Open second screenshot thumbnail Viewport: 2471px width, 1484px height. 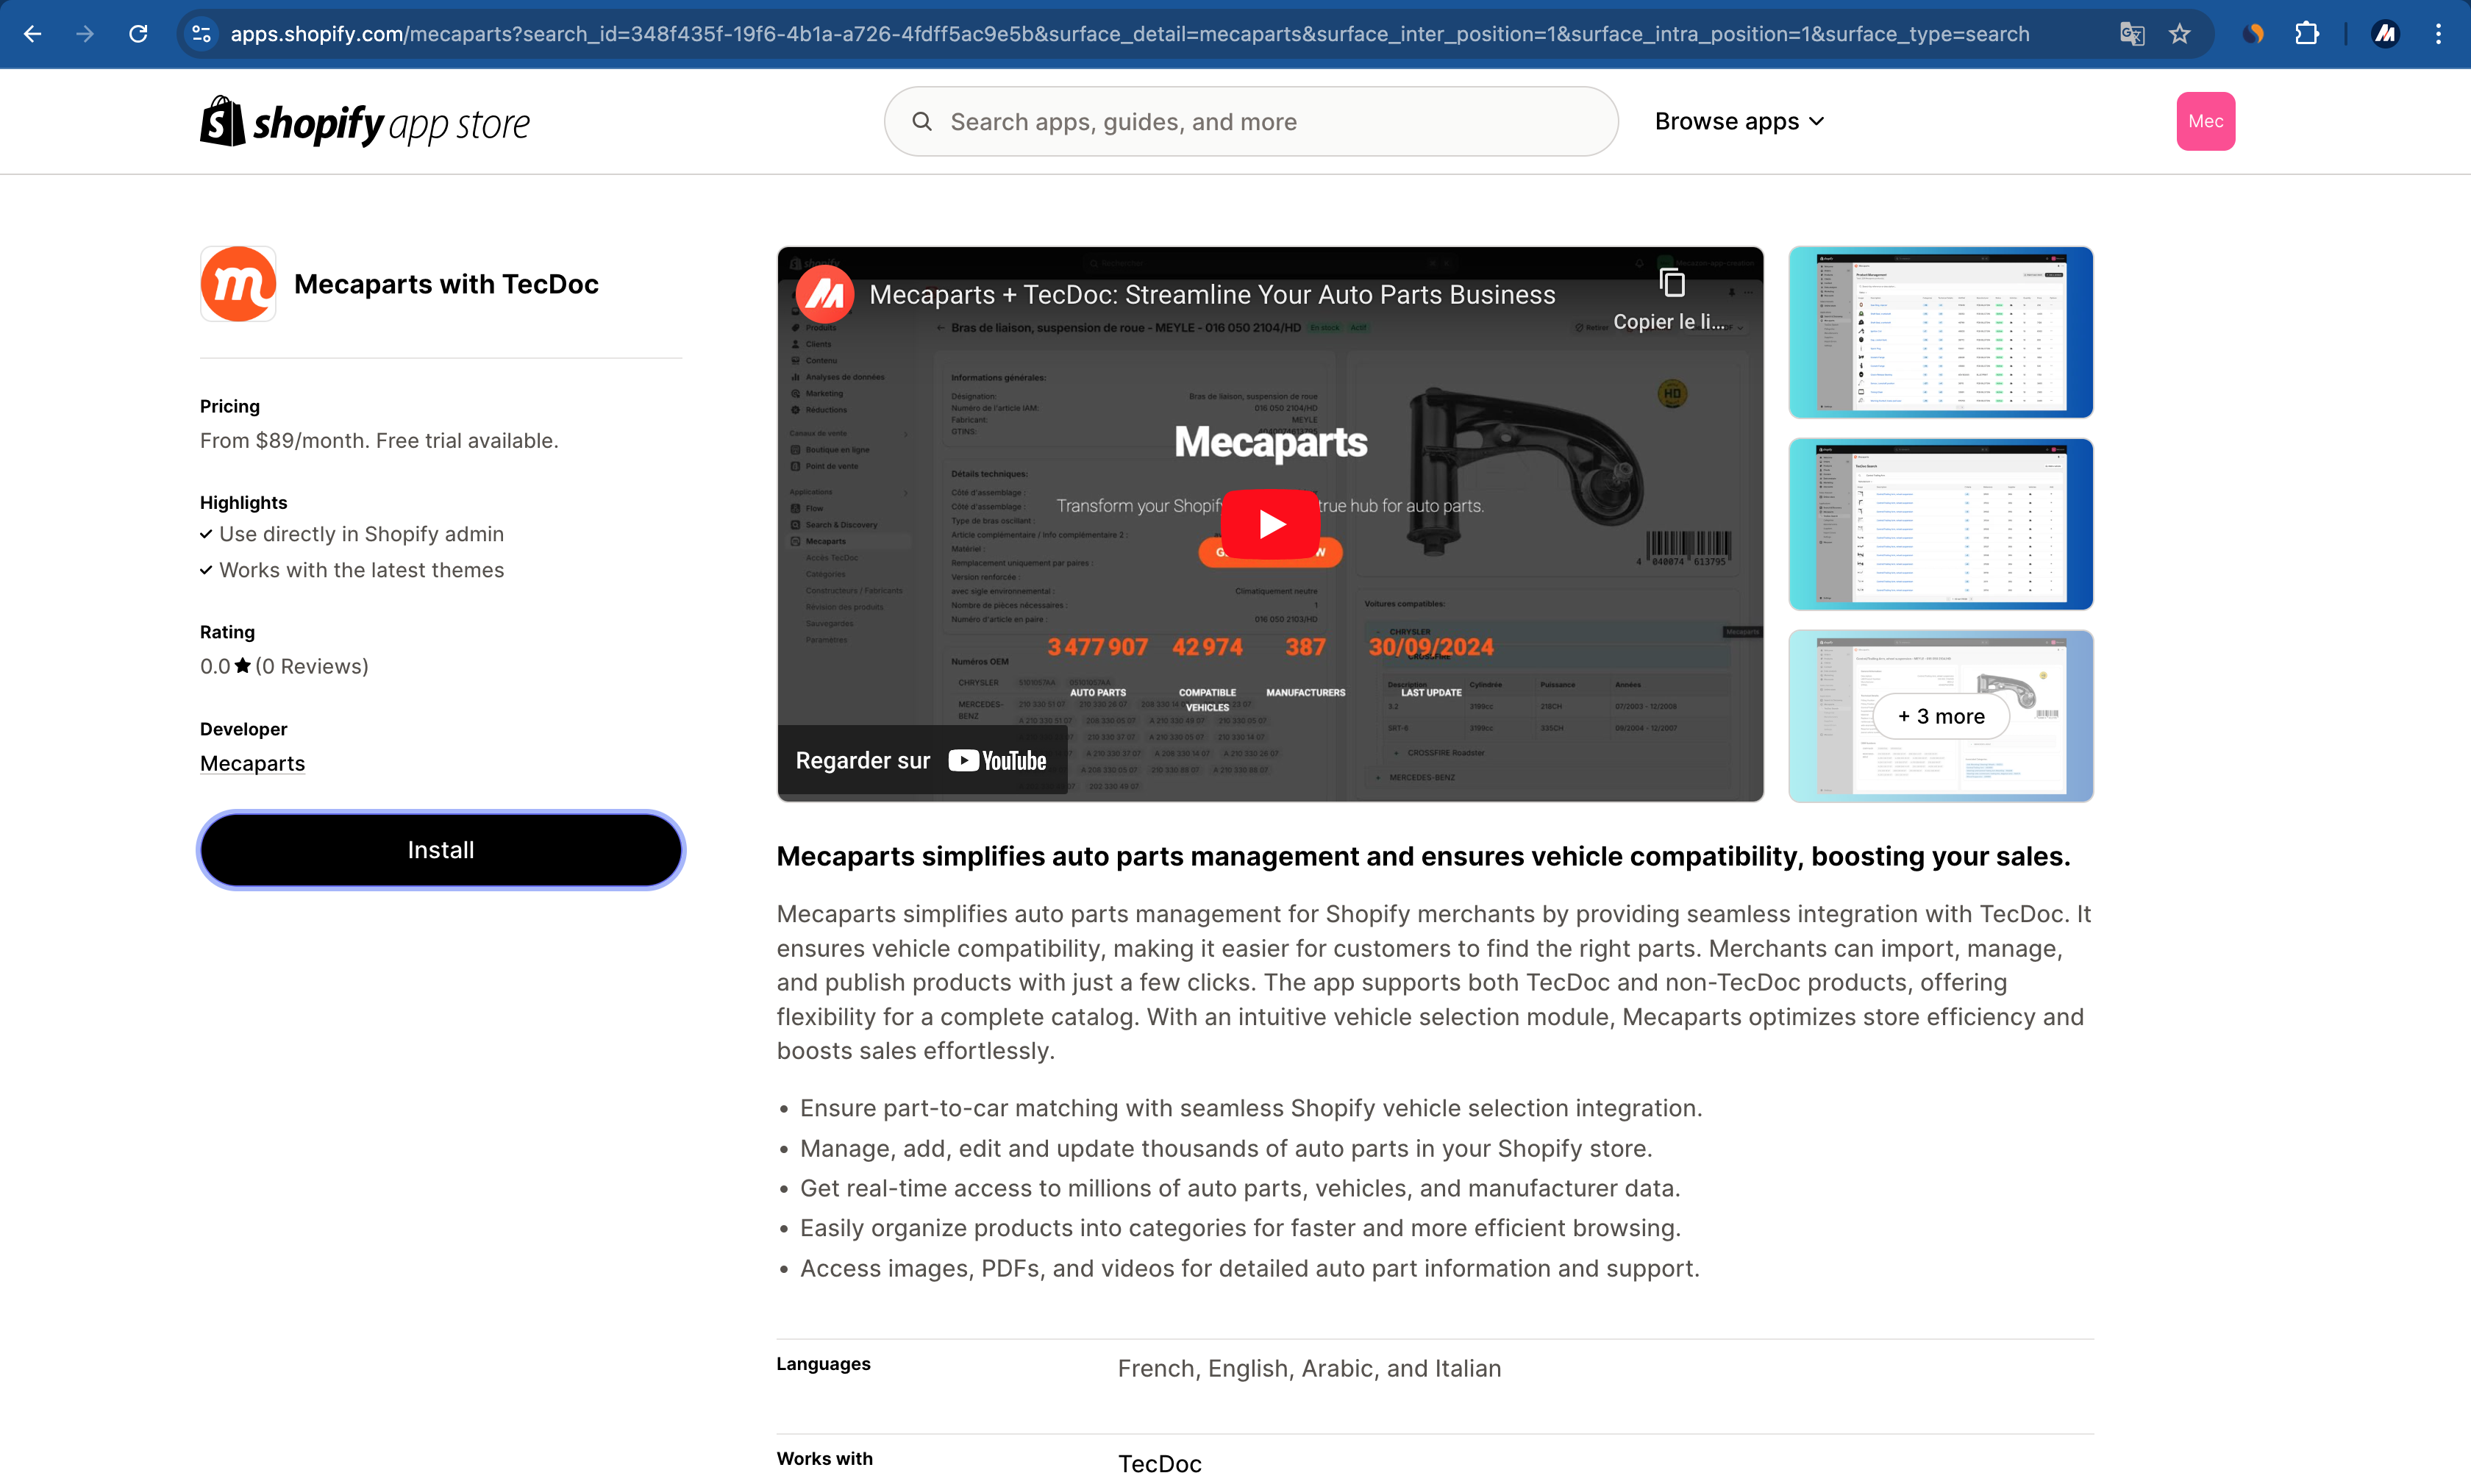click(x=1940, y=524)
